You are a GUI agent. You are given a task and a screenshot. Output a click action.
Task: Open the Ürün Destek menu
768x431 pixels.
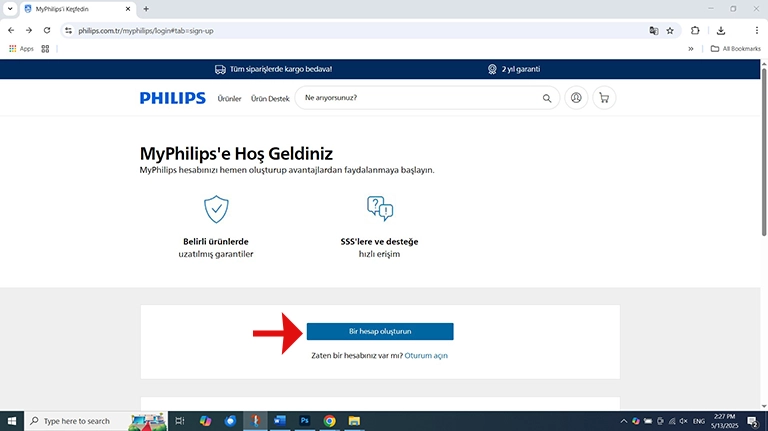tap(270, 98)
